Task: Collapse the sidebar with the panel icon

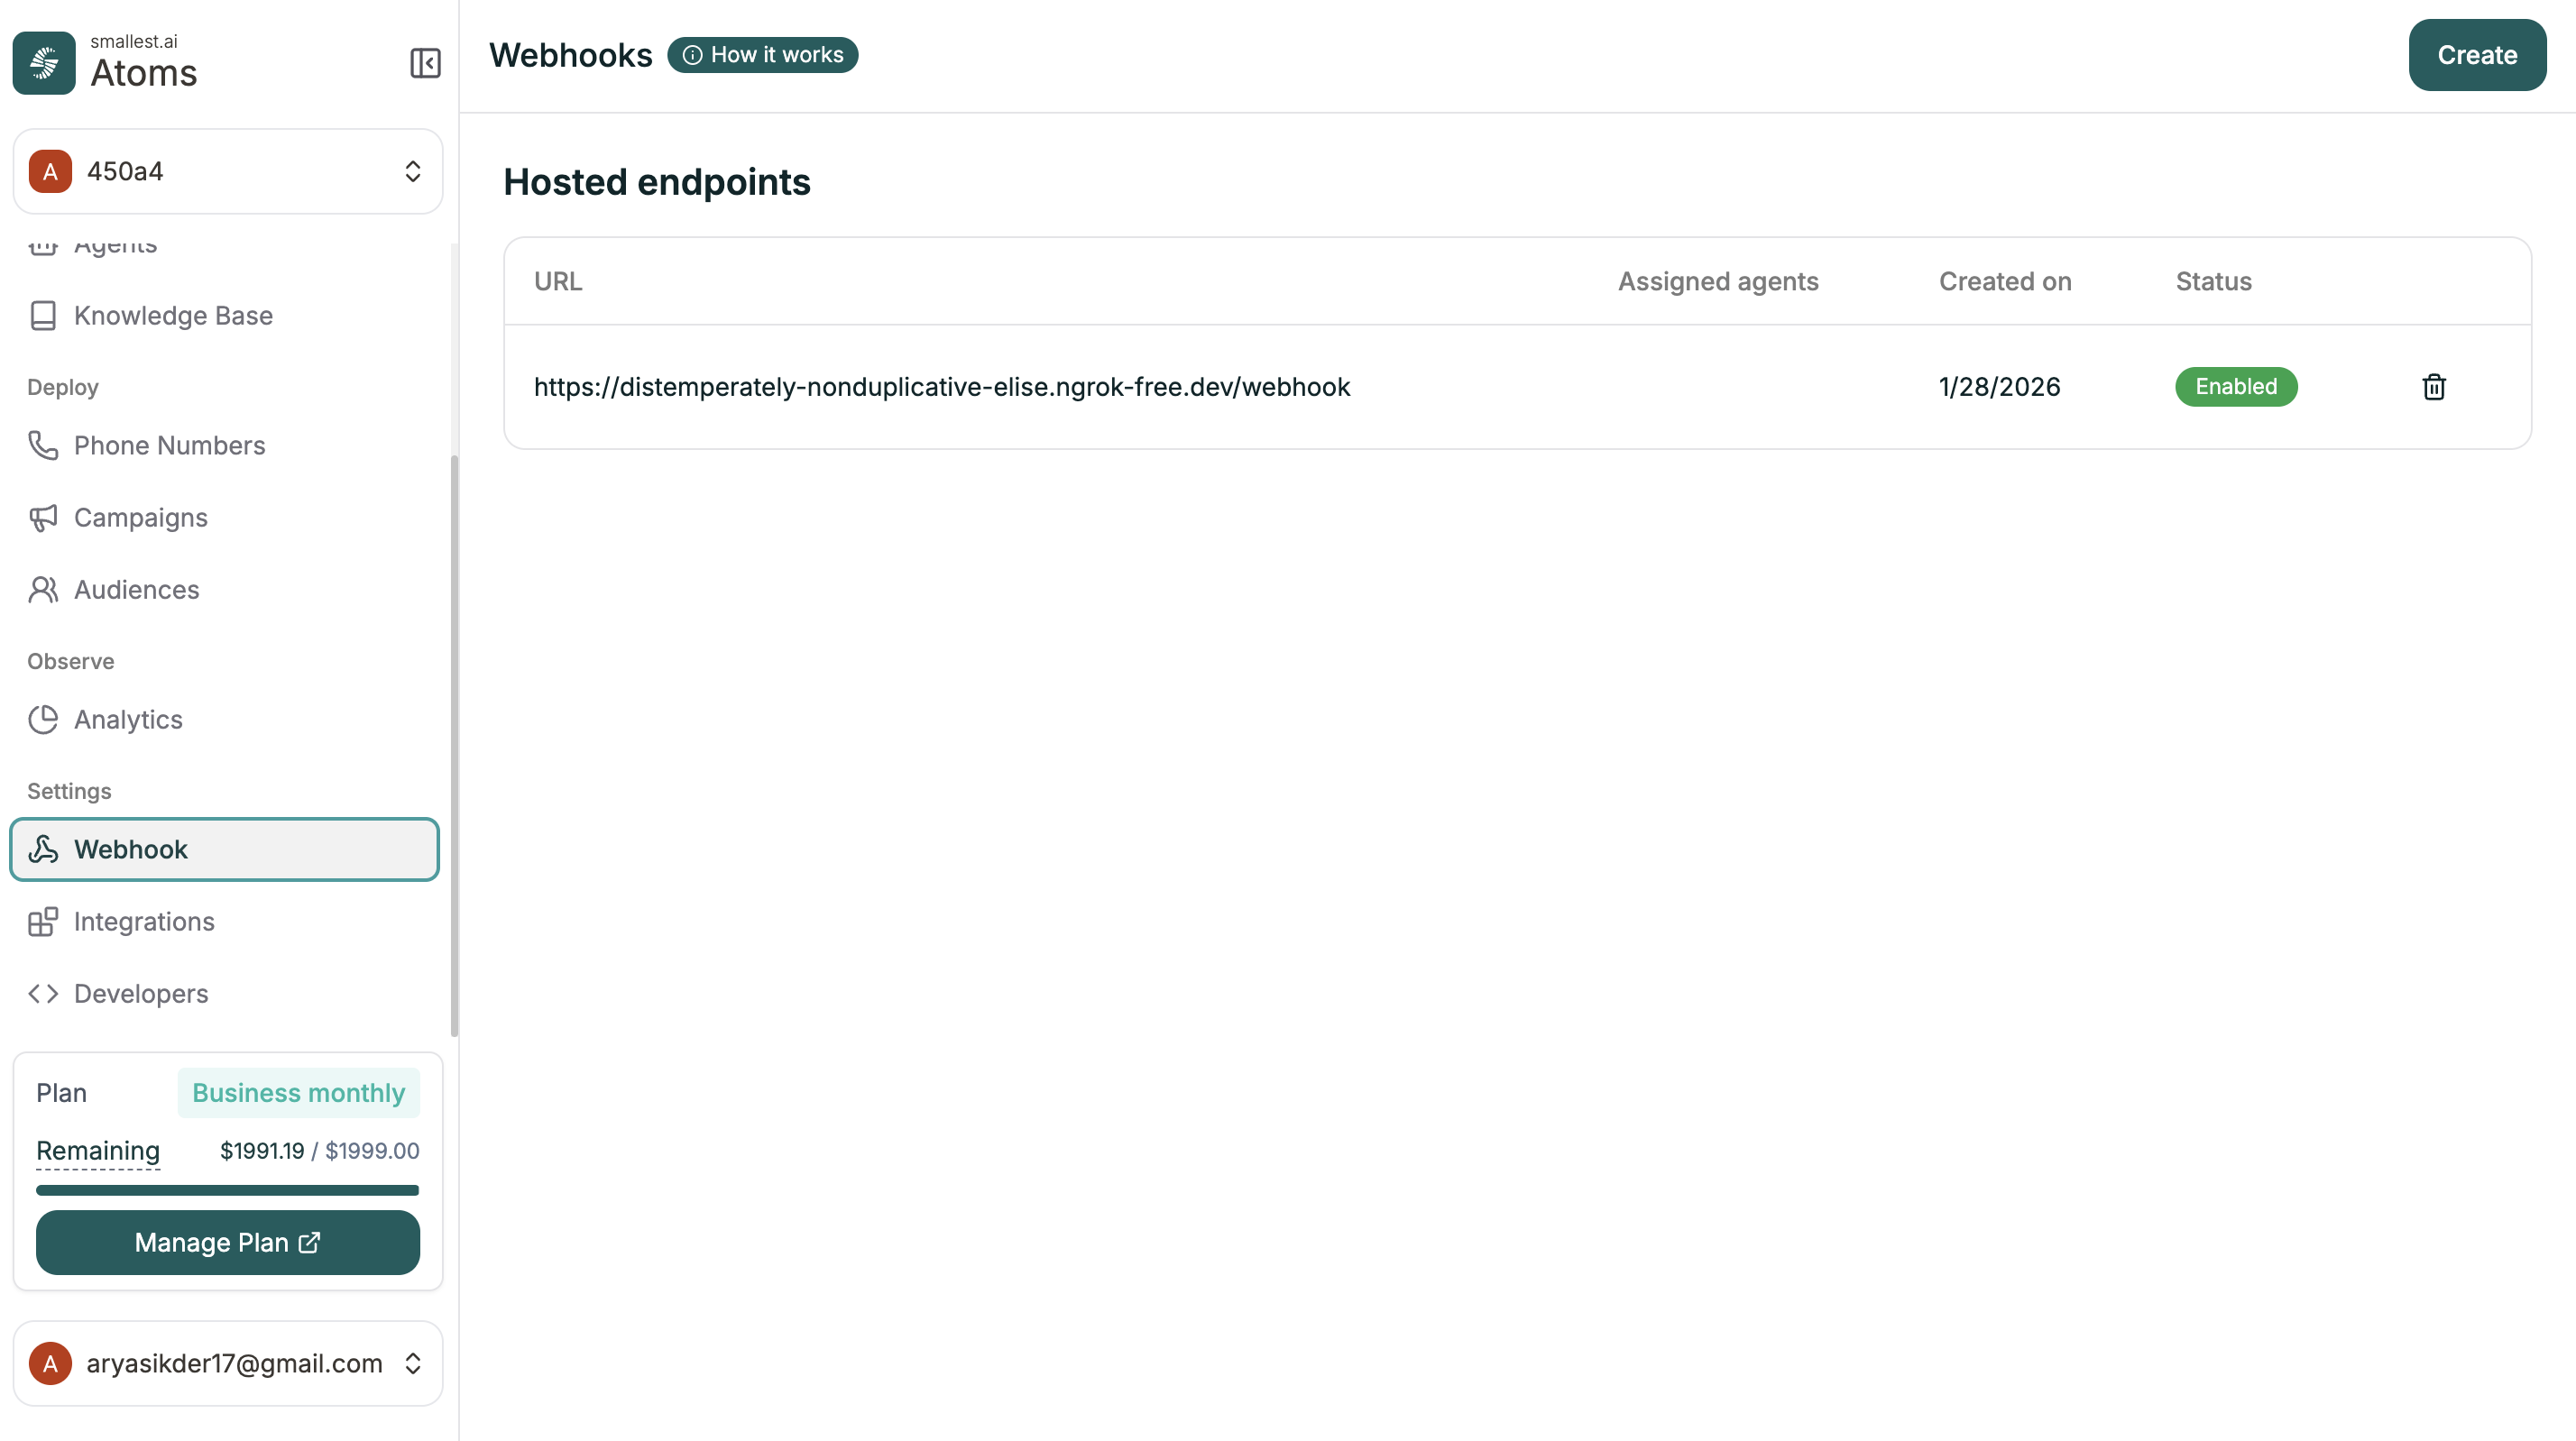Action: point(424,63)
